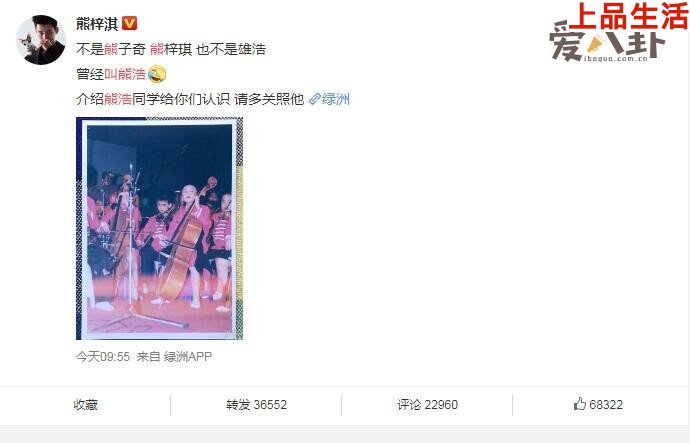The image size is (690, 443).
Task: Click the orange verified V badge
Action: tap(129, 23)
